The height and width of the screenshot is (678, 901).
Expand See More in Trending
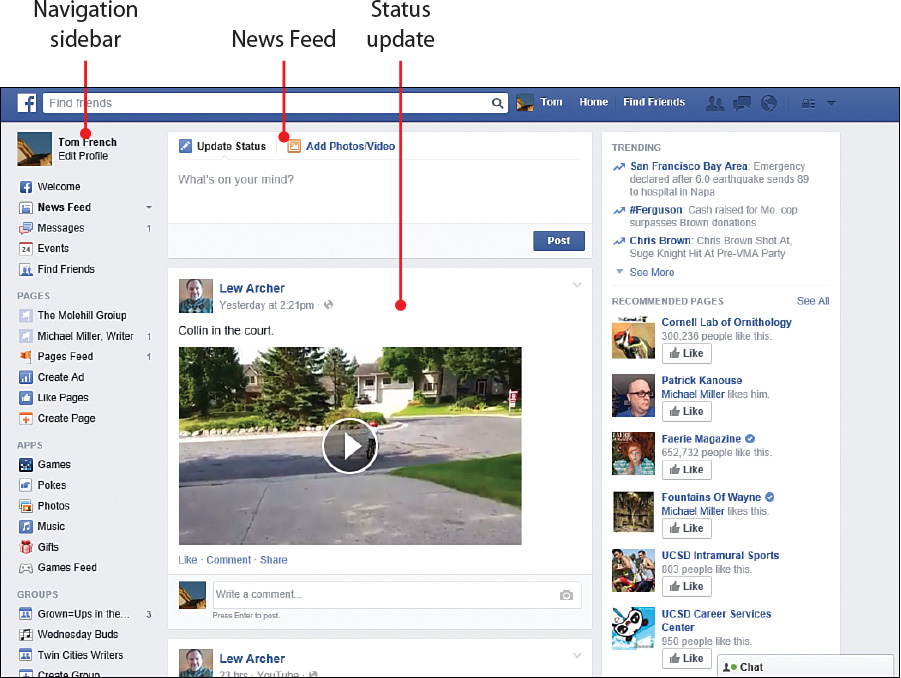coord(651,272)
